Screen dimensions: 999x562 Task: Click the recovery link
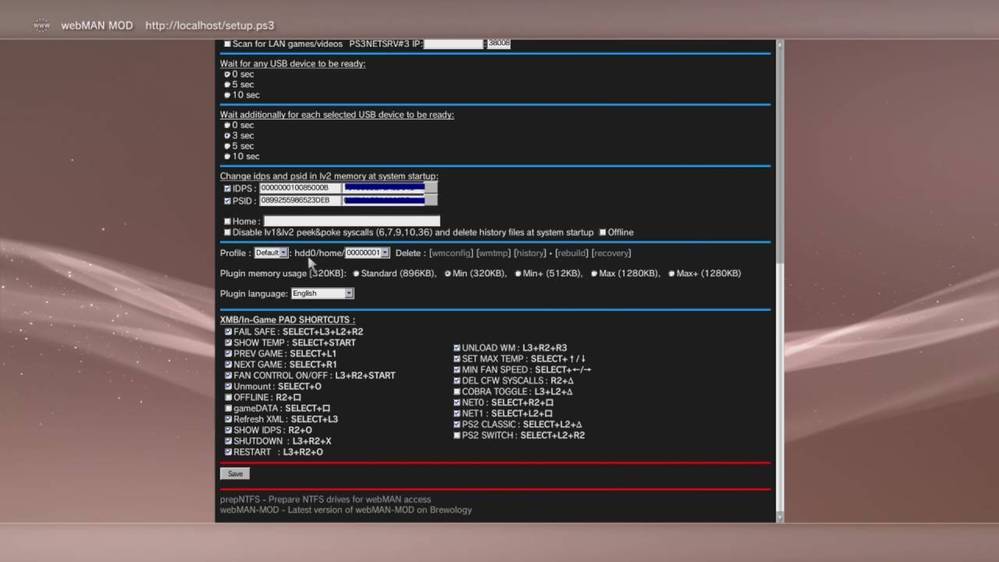611,253
